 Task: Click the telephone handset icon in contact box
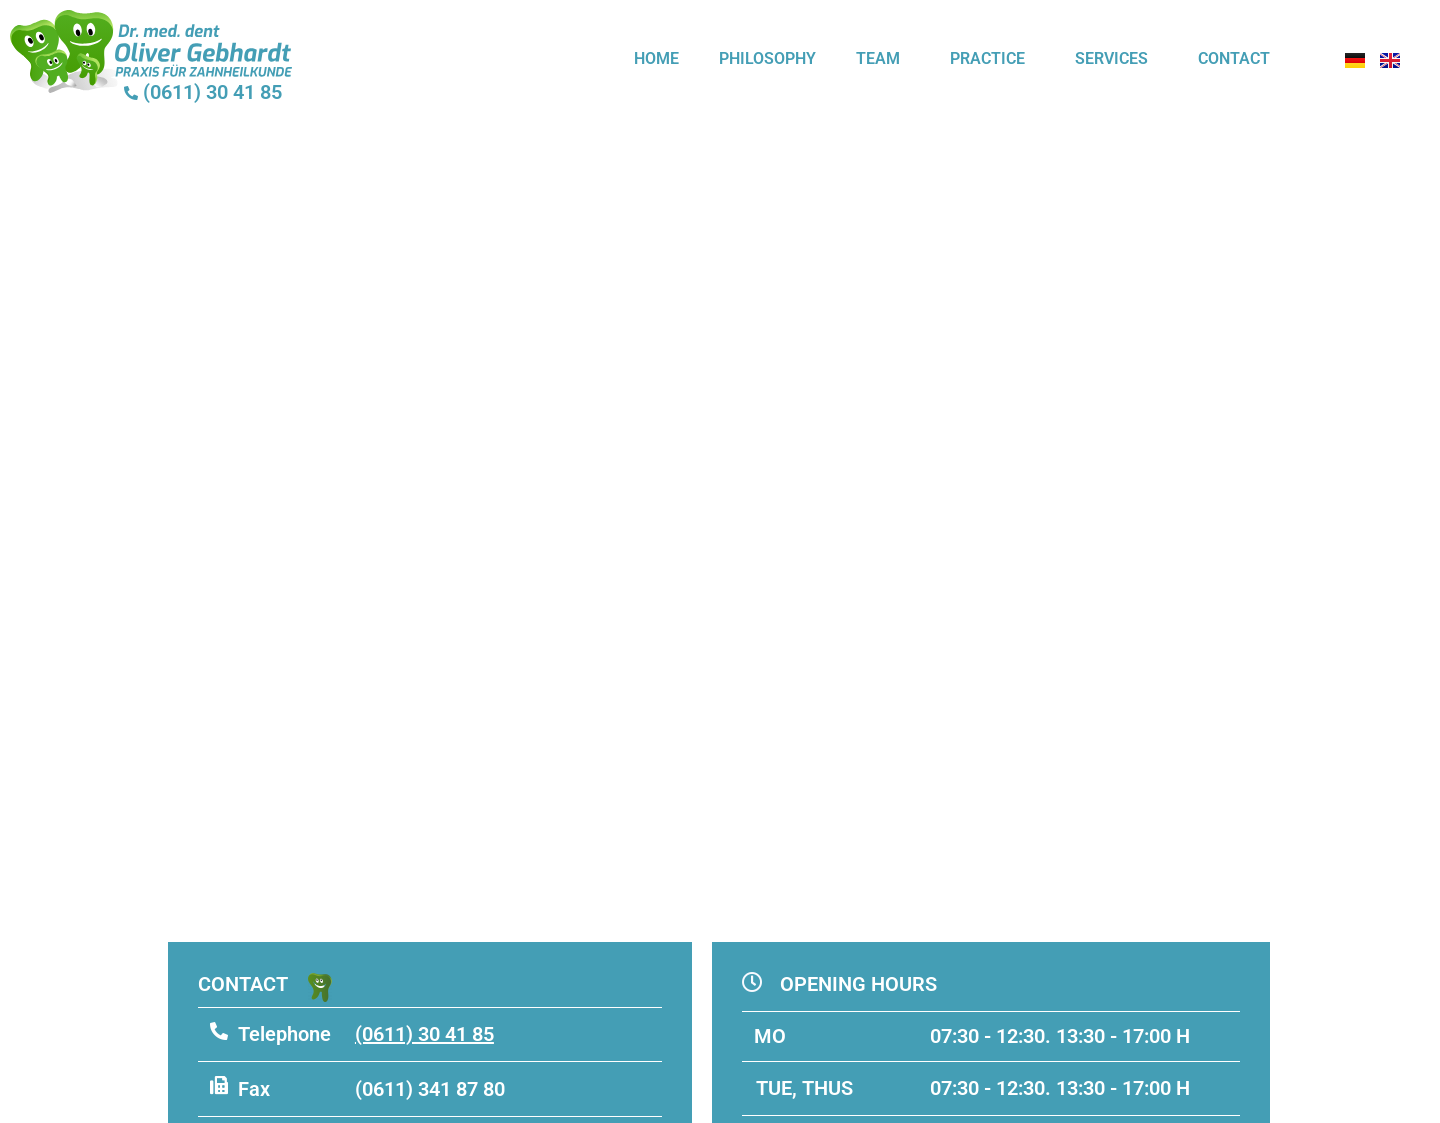pyautogui.click(x=219, y=1031)
